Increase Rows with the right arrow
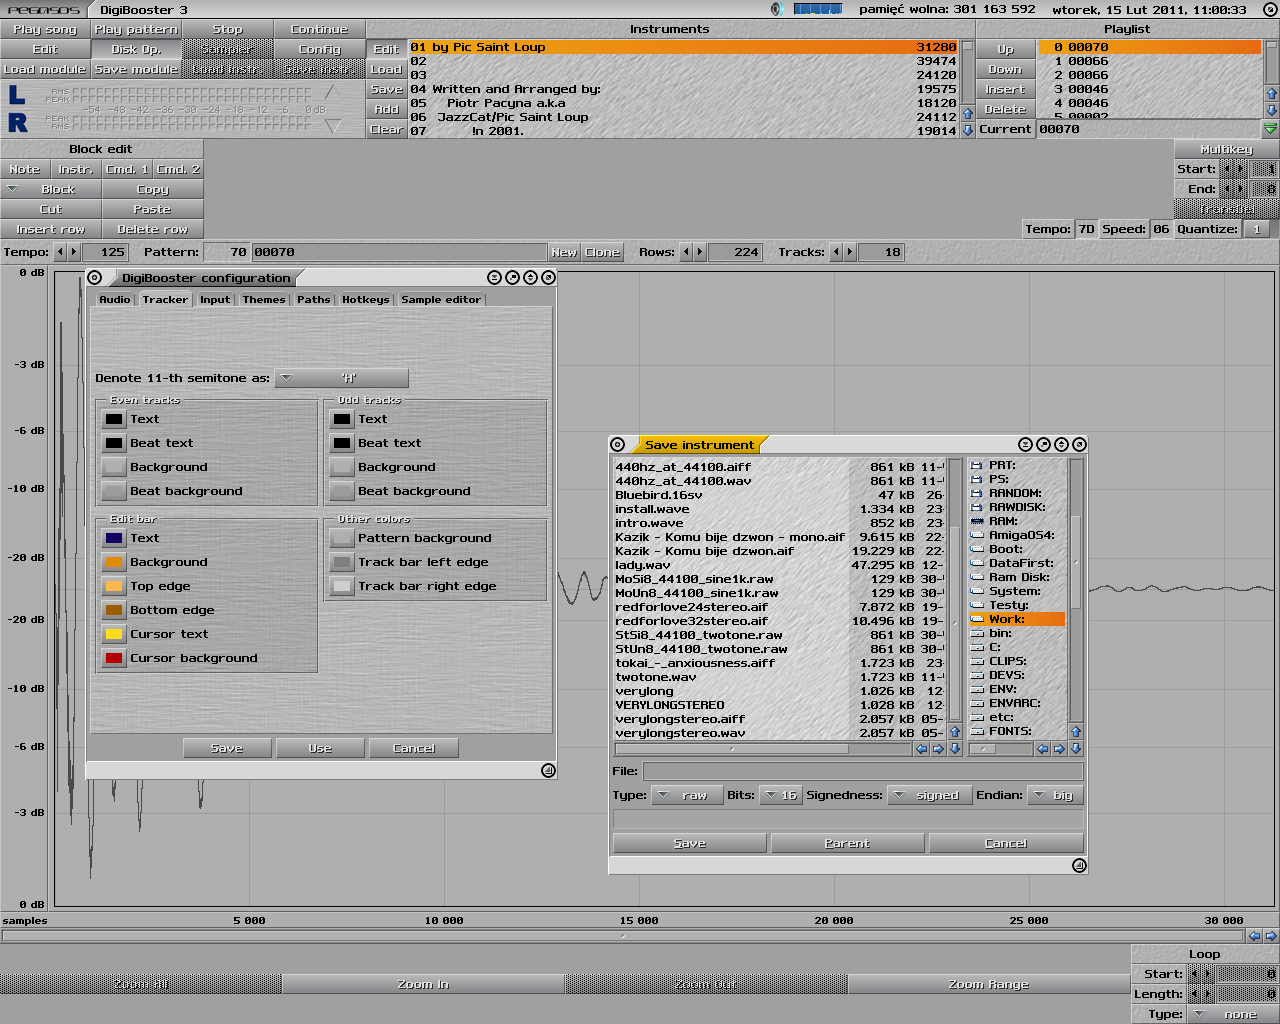This screenshot has width=1280, height=1024. [x=700, y=252]
